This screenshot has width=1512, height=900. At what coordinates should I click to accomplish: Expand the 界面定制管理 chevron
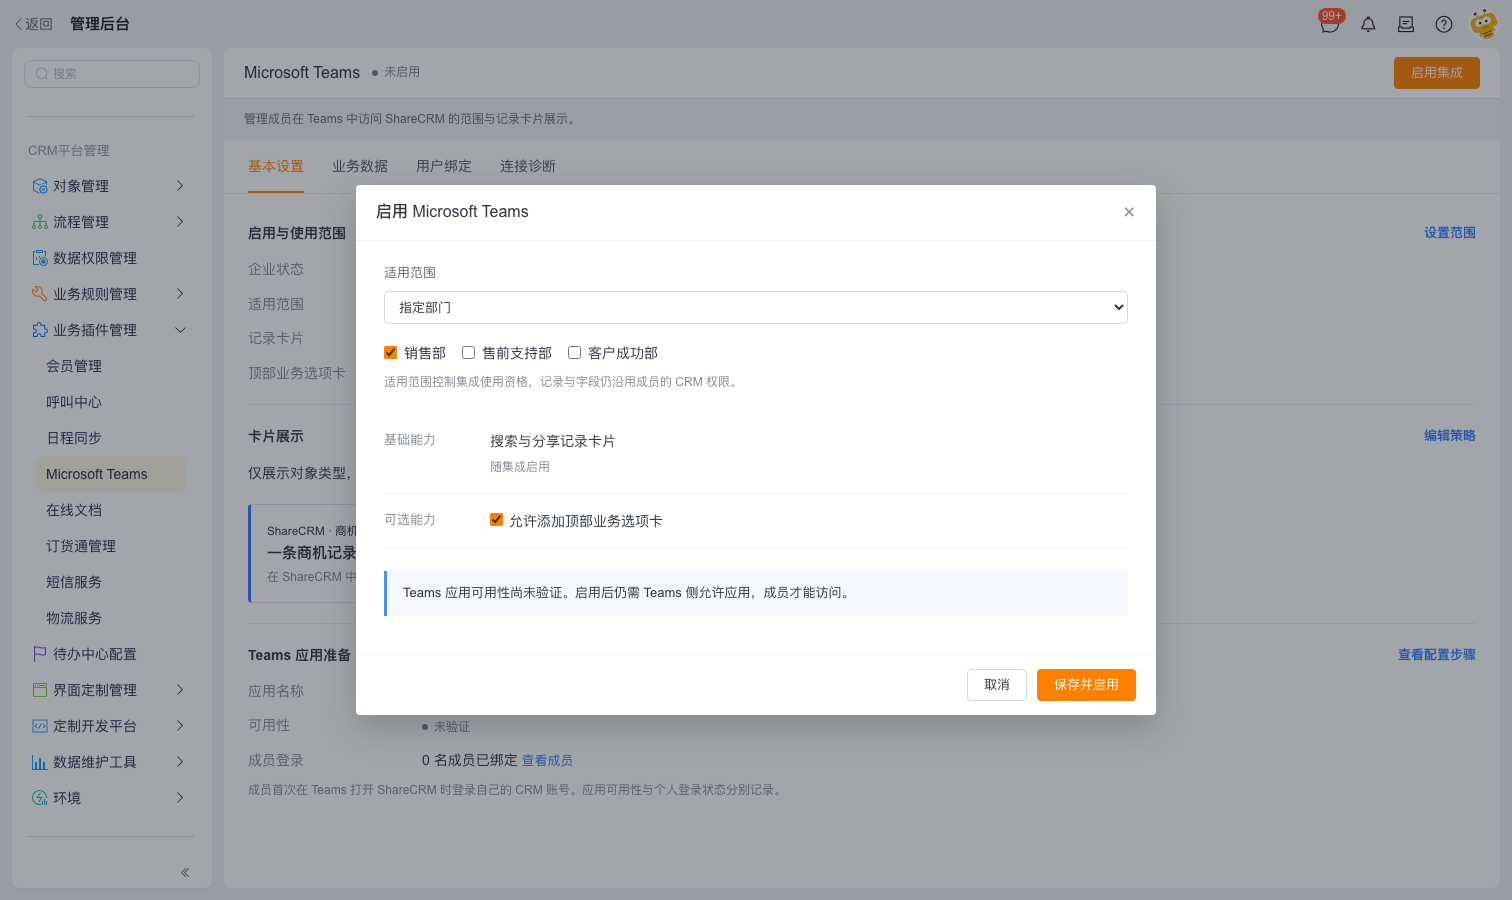point(180,690)
